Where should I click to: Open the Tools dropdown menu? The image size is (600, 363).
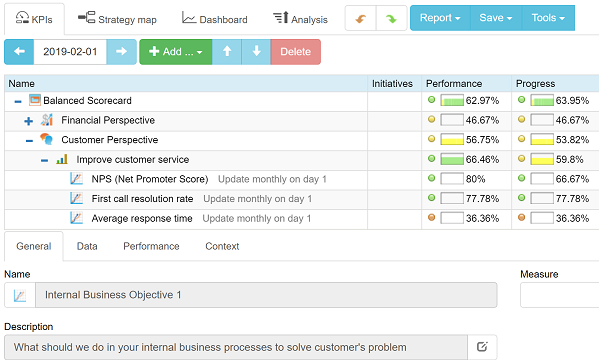coord(548,18)
